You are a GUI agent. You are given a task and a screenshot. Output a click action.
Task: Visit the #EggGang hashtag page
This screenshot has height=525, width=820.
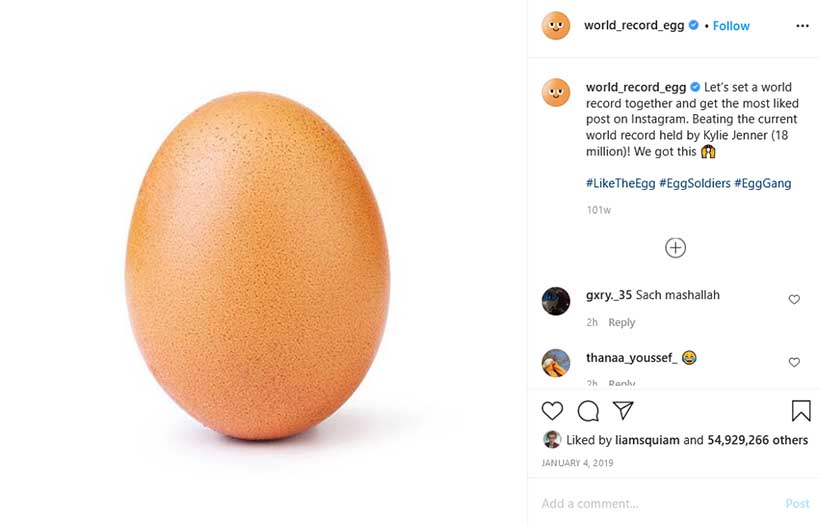(x=763, y=183)
